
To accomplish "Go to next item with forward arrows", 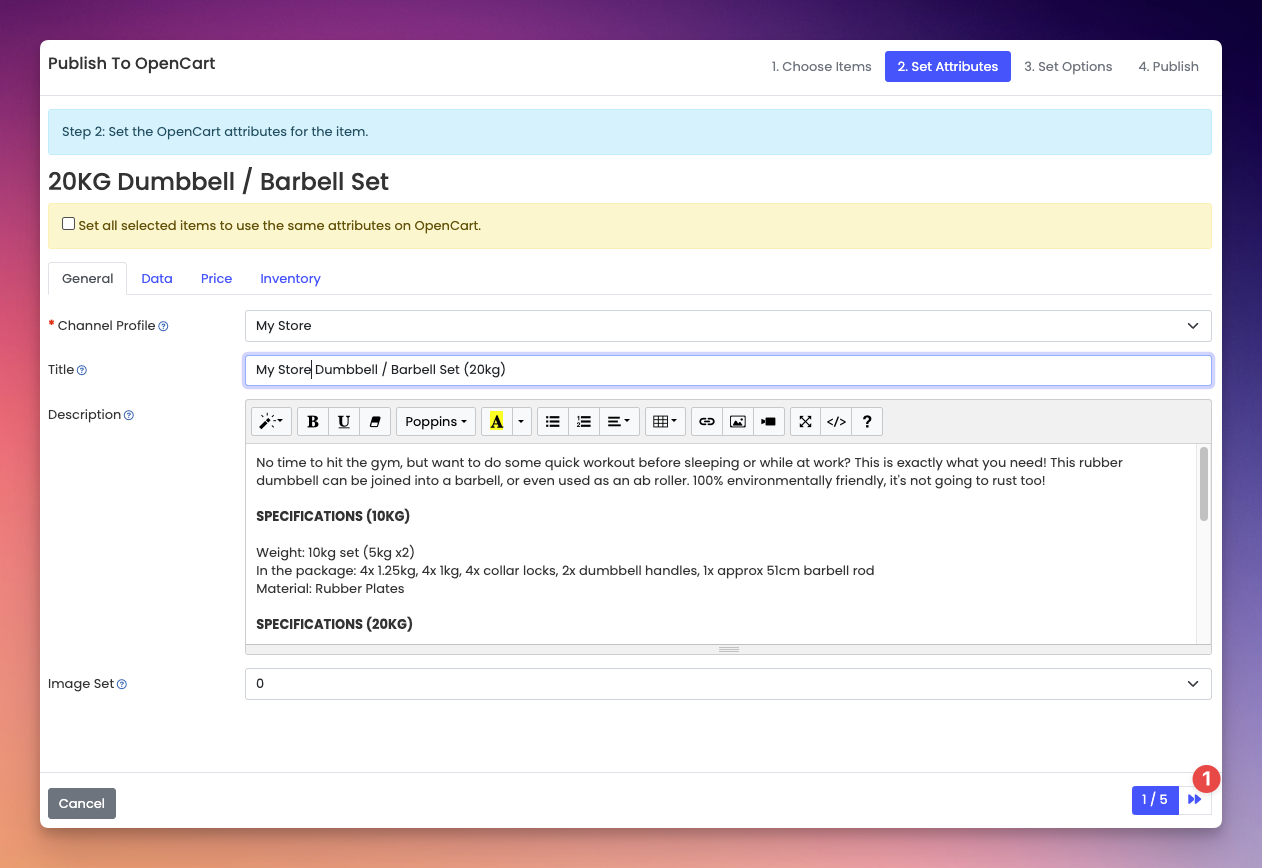I will 1195,800.
